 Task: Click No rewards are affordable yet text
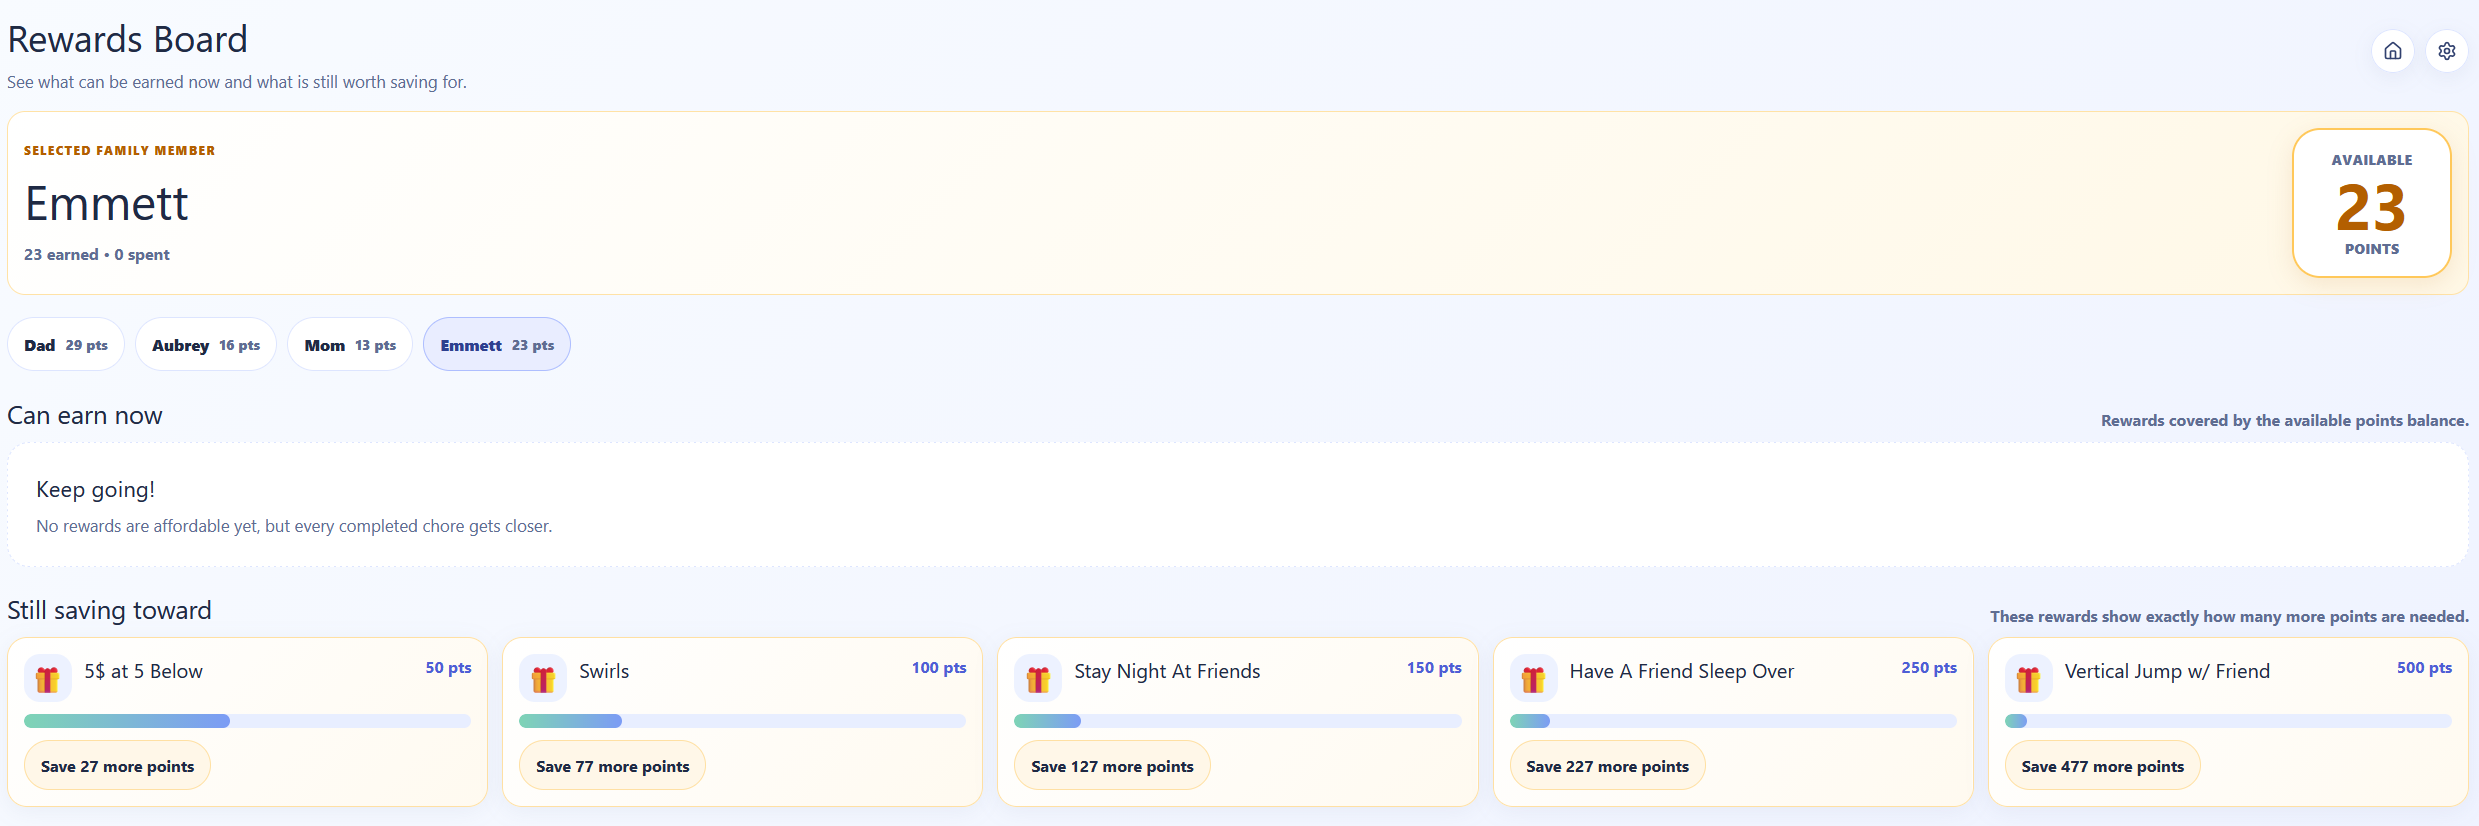pyautogui.click(x=294, y=526)
